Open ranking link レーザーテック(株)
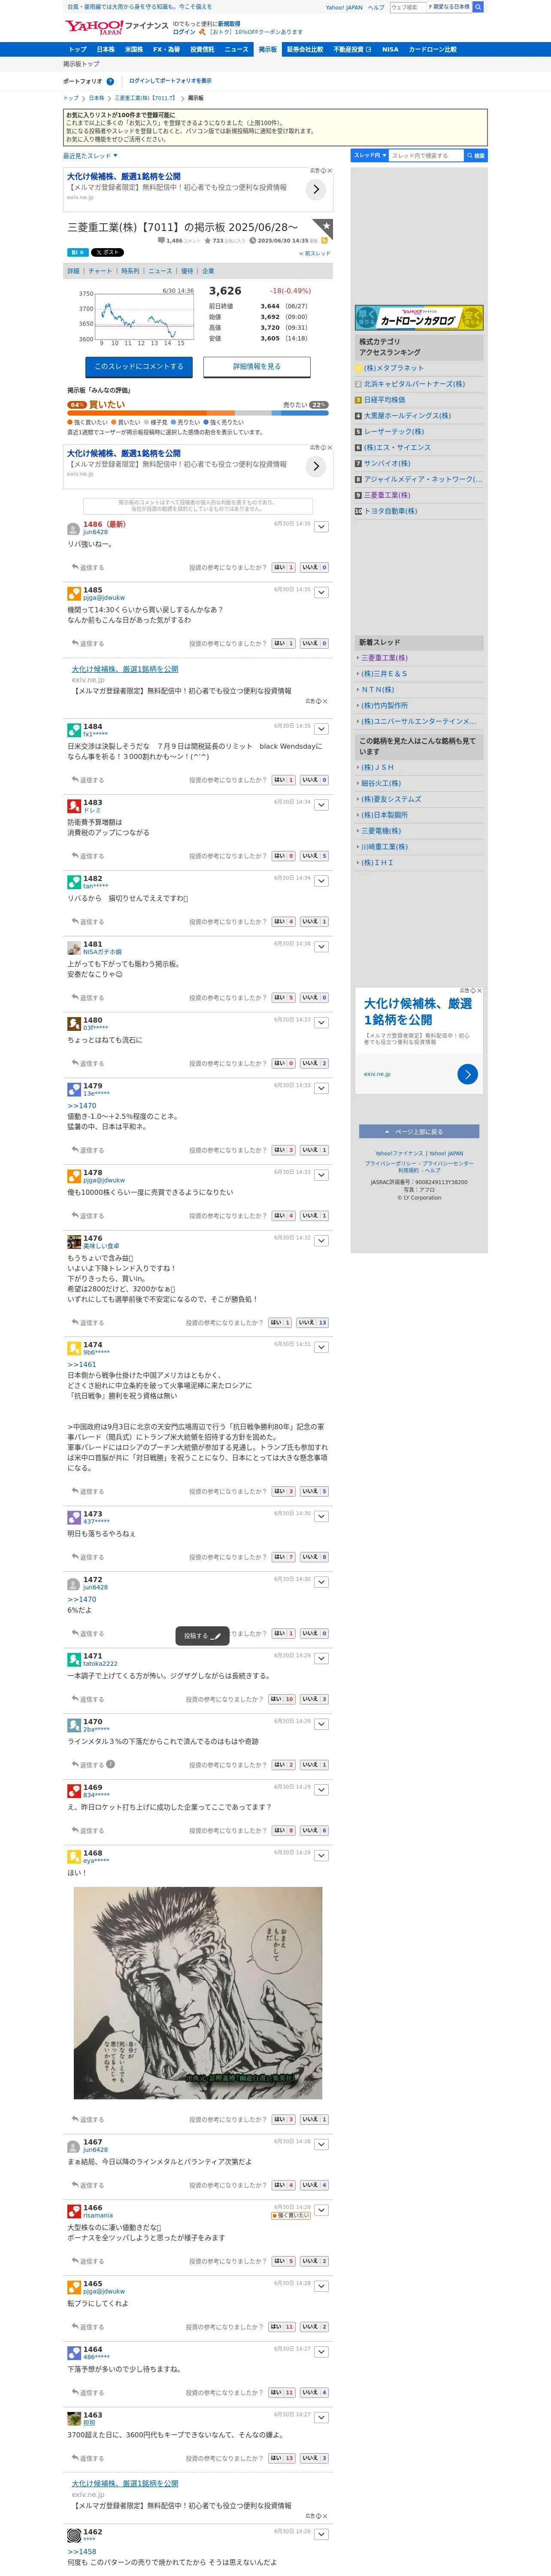Viewport: 551px width, 2576px height. tap(393, 432)
